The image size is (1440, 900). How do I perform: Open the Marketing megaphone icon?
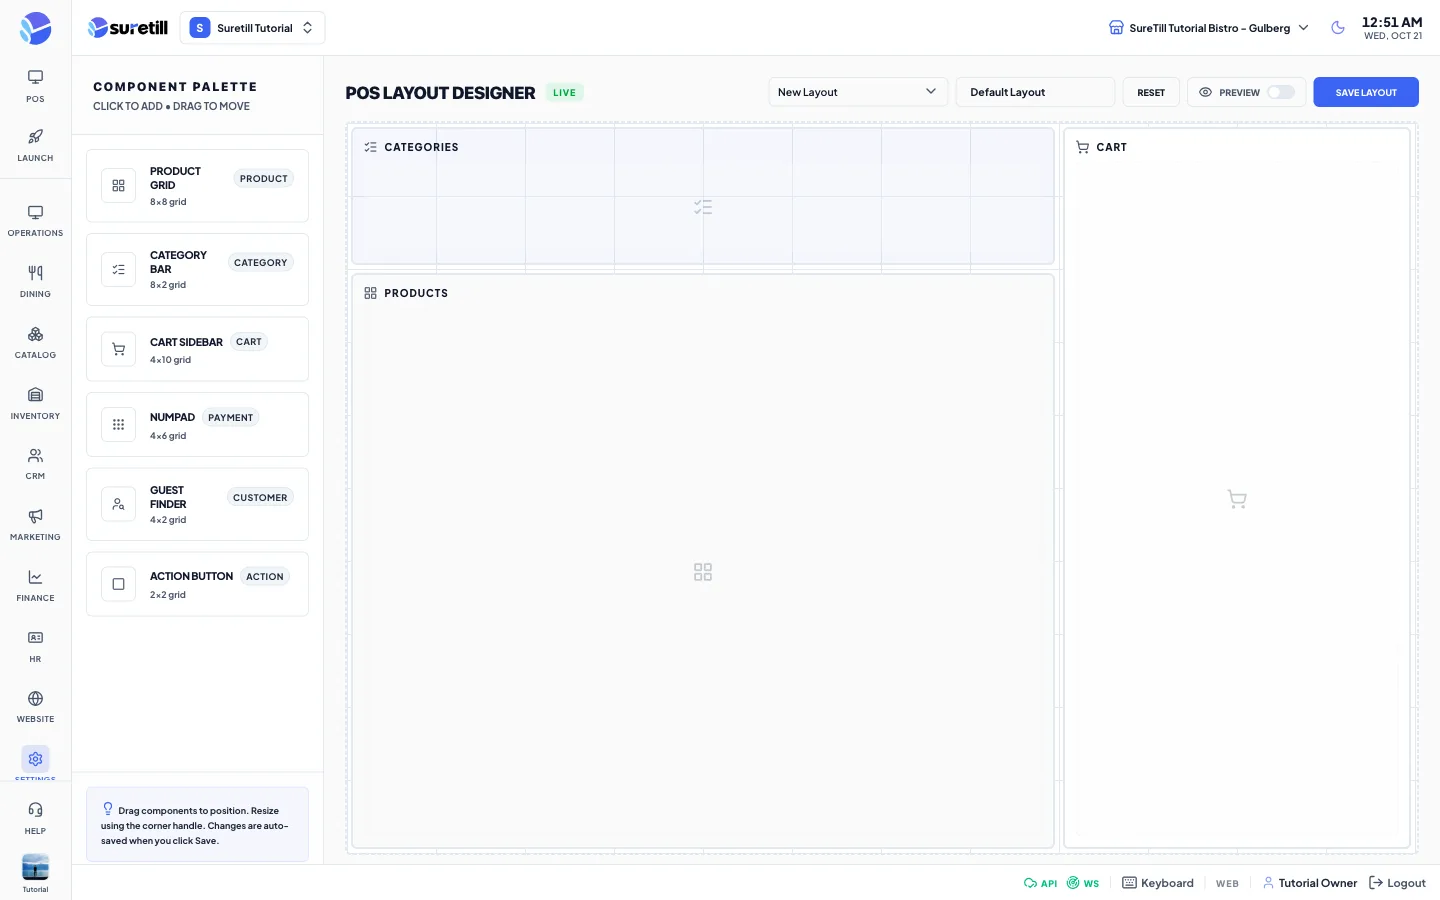pos(35,516)
